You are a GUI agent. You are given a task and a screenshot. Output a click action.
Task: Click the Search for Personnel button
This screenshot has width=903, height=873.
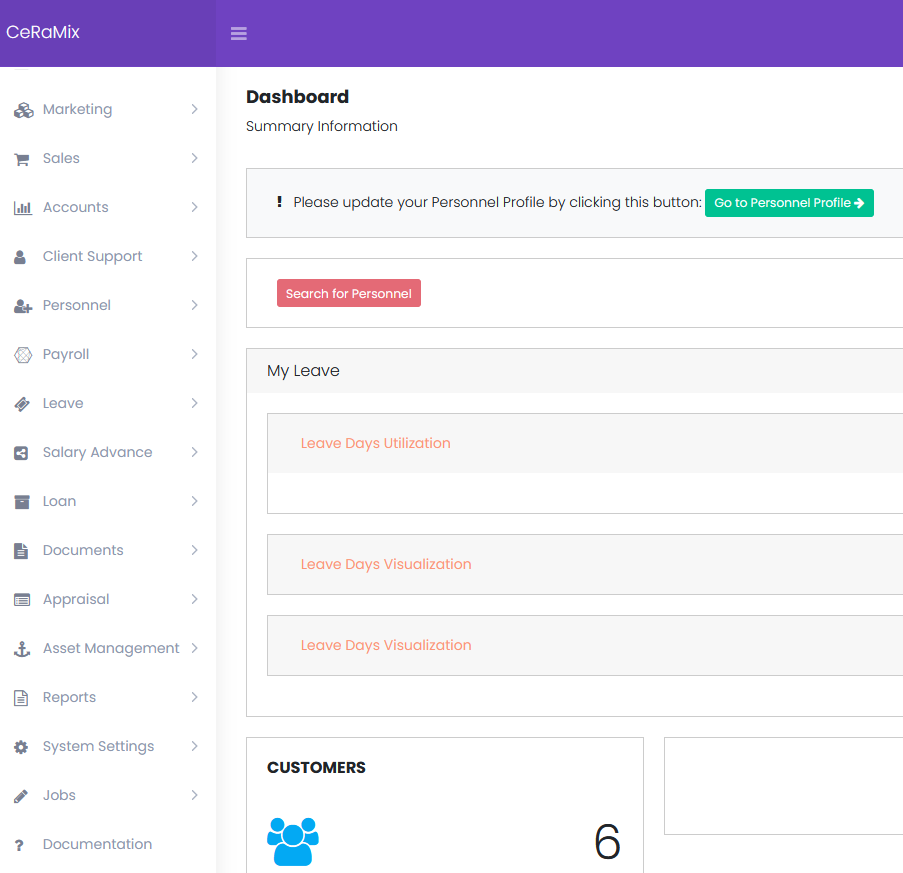(349, 293)
